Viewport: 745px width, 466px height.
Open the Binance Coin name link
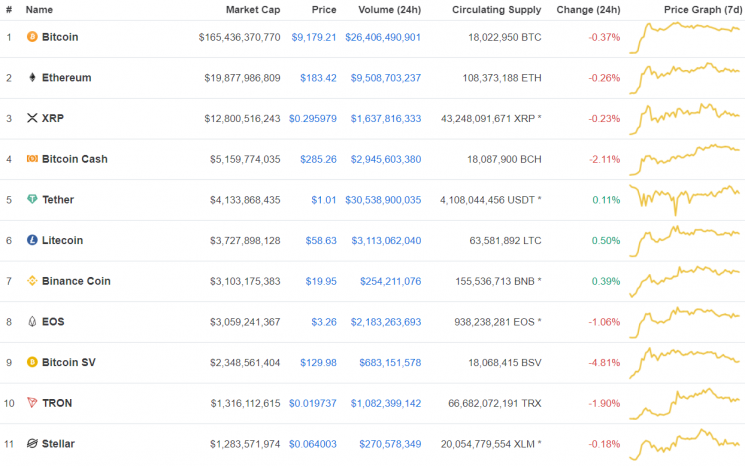(x=76, y=281)
